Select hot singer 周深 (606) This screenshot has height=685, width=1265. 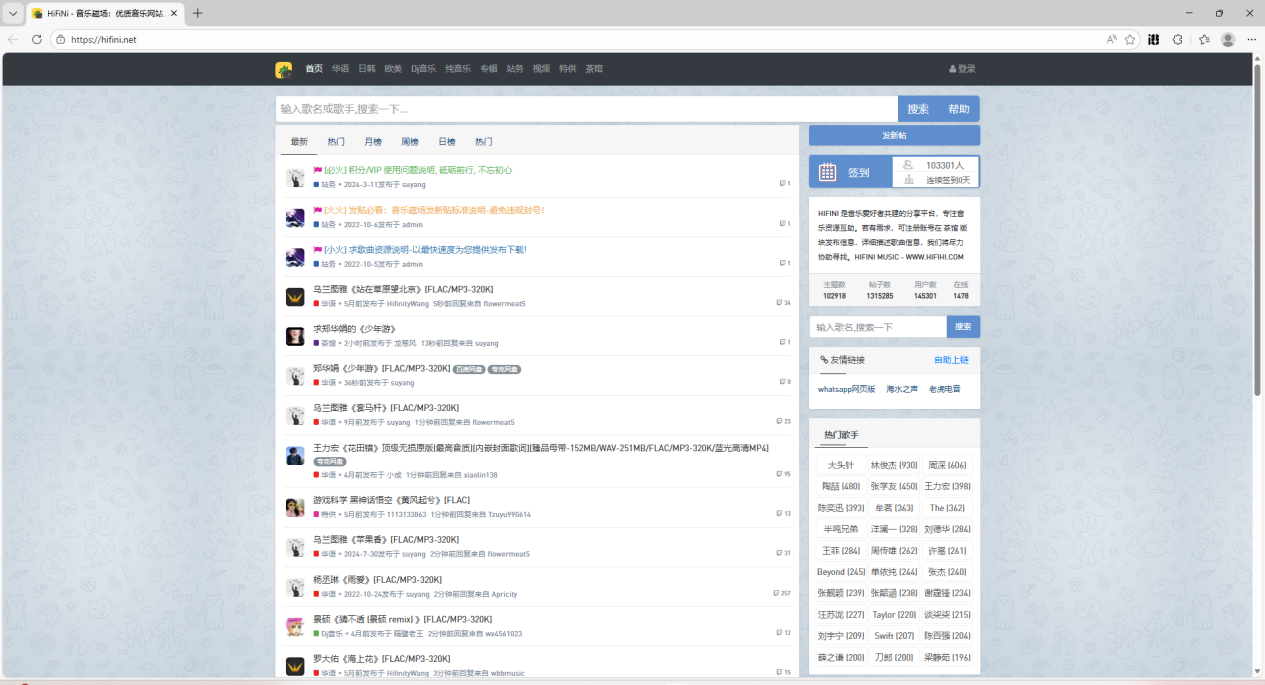[947, 465]
